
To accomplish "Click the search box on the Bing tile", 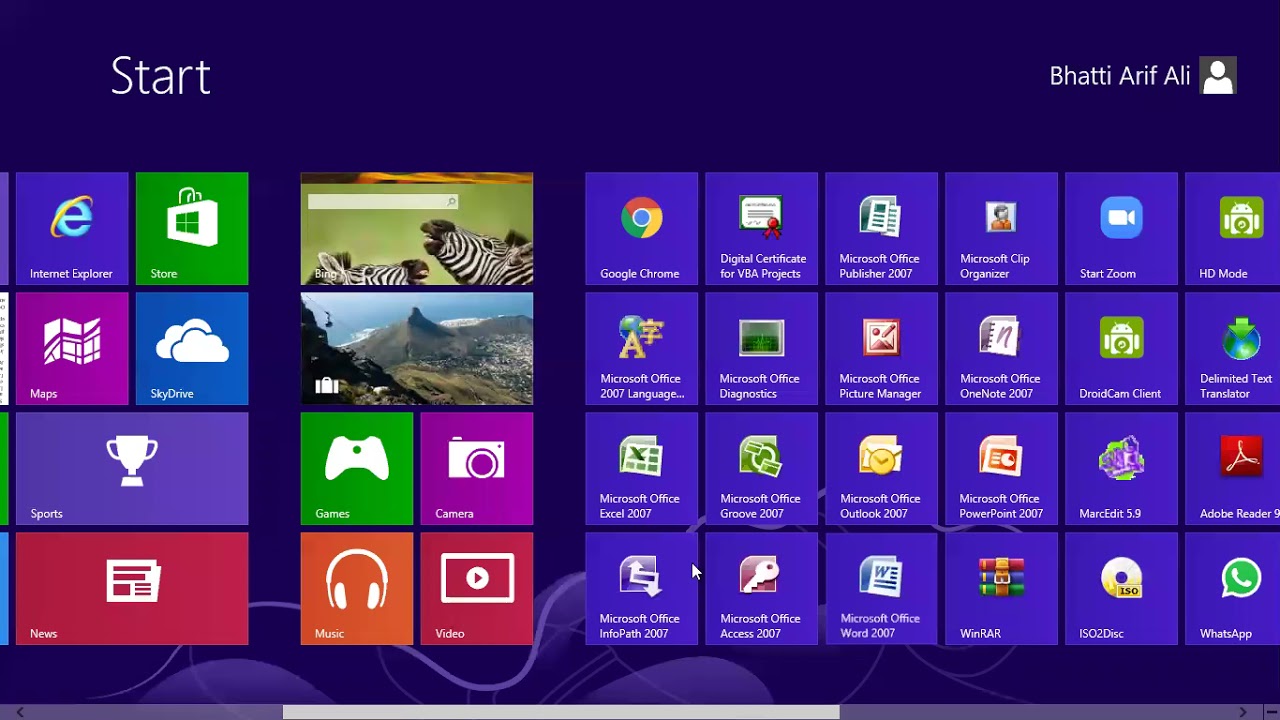I will pyautogui.click(x=383, y=202).
